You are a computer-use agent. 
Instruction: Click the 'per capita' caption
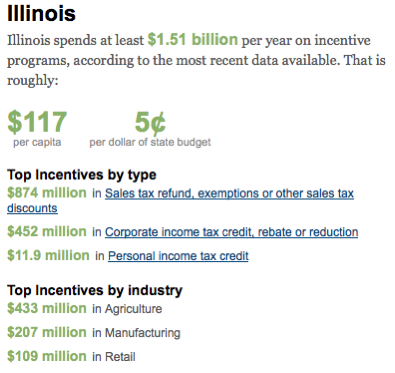37,142
